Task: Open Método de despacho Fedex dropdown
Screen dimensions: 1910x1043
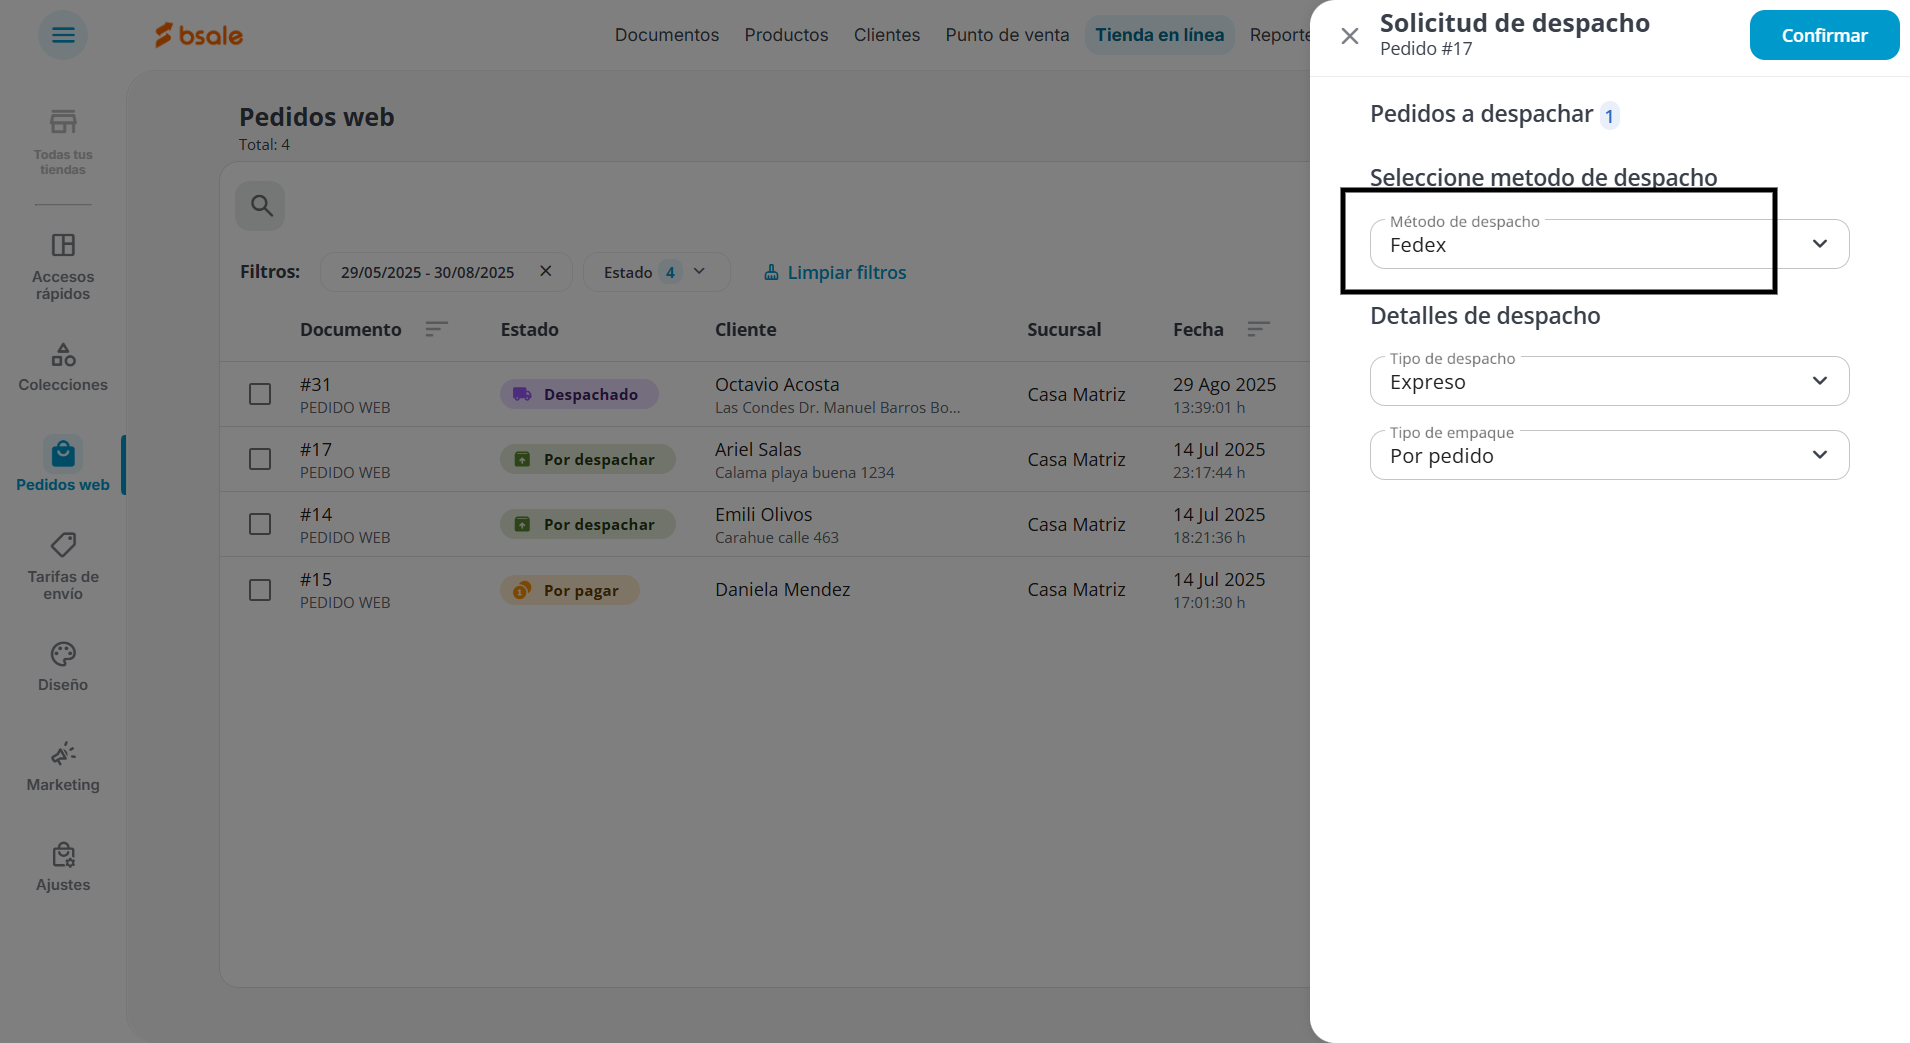Action: pos(1610,244)
